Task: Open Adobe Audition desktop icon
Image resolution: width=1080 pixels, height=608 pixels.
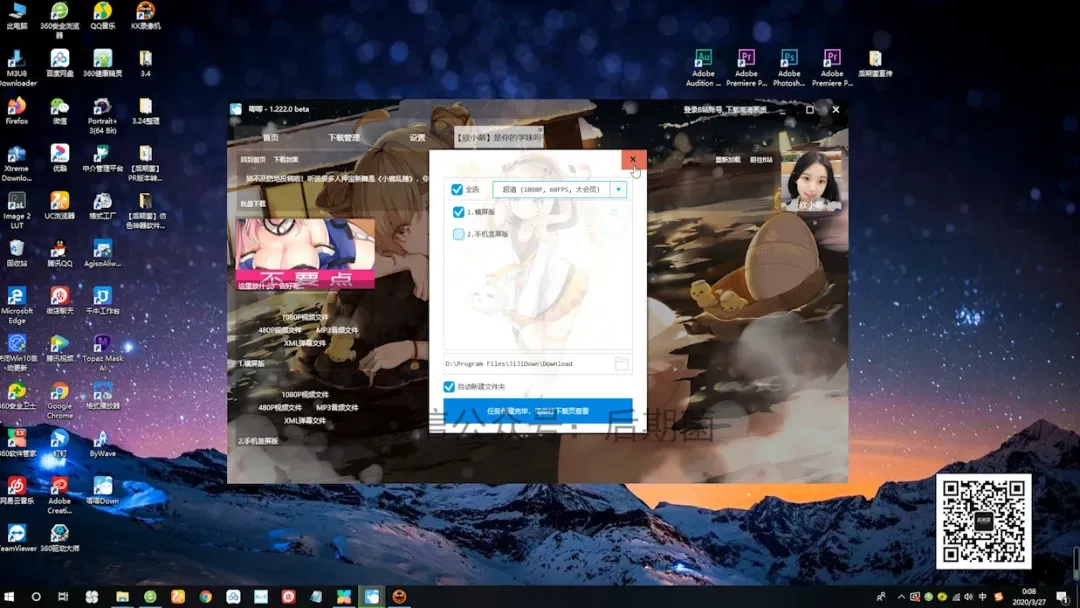Action: [x=703, y=67]
